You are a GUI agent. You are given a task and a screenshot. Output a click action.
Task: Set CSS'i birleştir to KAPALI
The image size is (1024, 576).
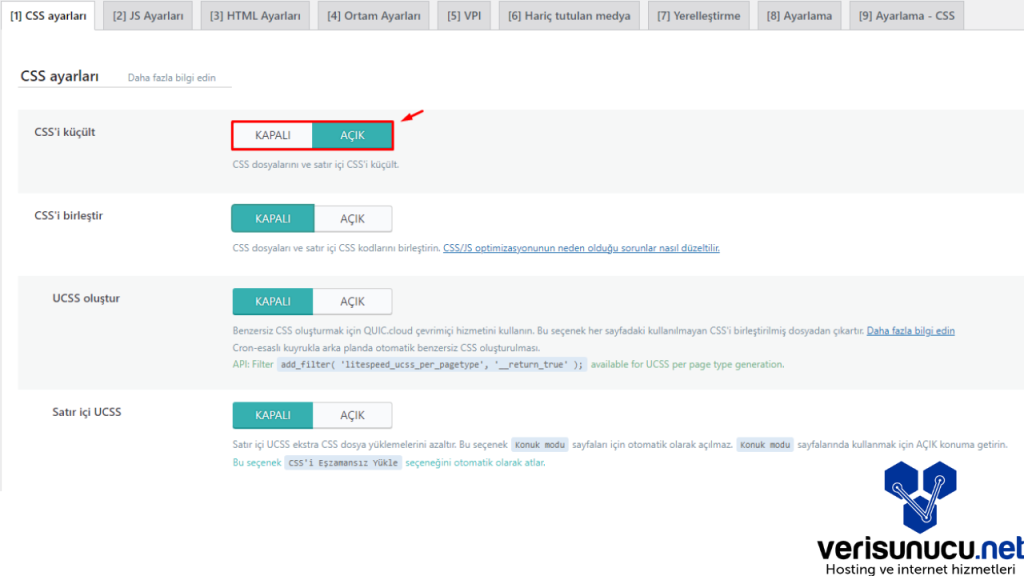click(x=272, y=219)
